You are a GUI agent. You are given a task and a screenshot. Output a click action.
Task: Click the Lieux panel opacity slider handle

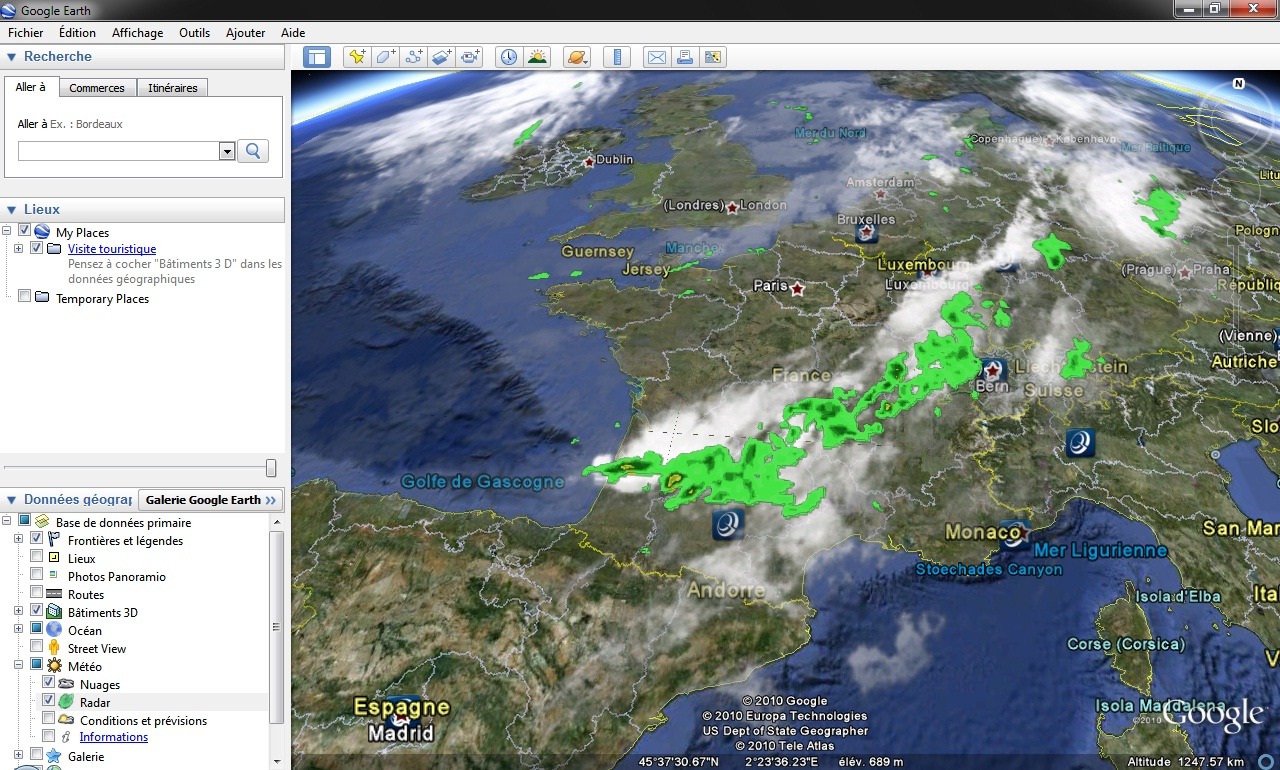(270, 468)
